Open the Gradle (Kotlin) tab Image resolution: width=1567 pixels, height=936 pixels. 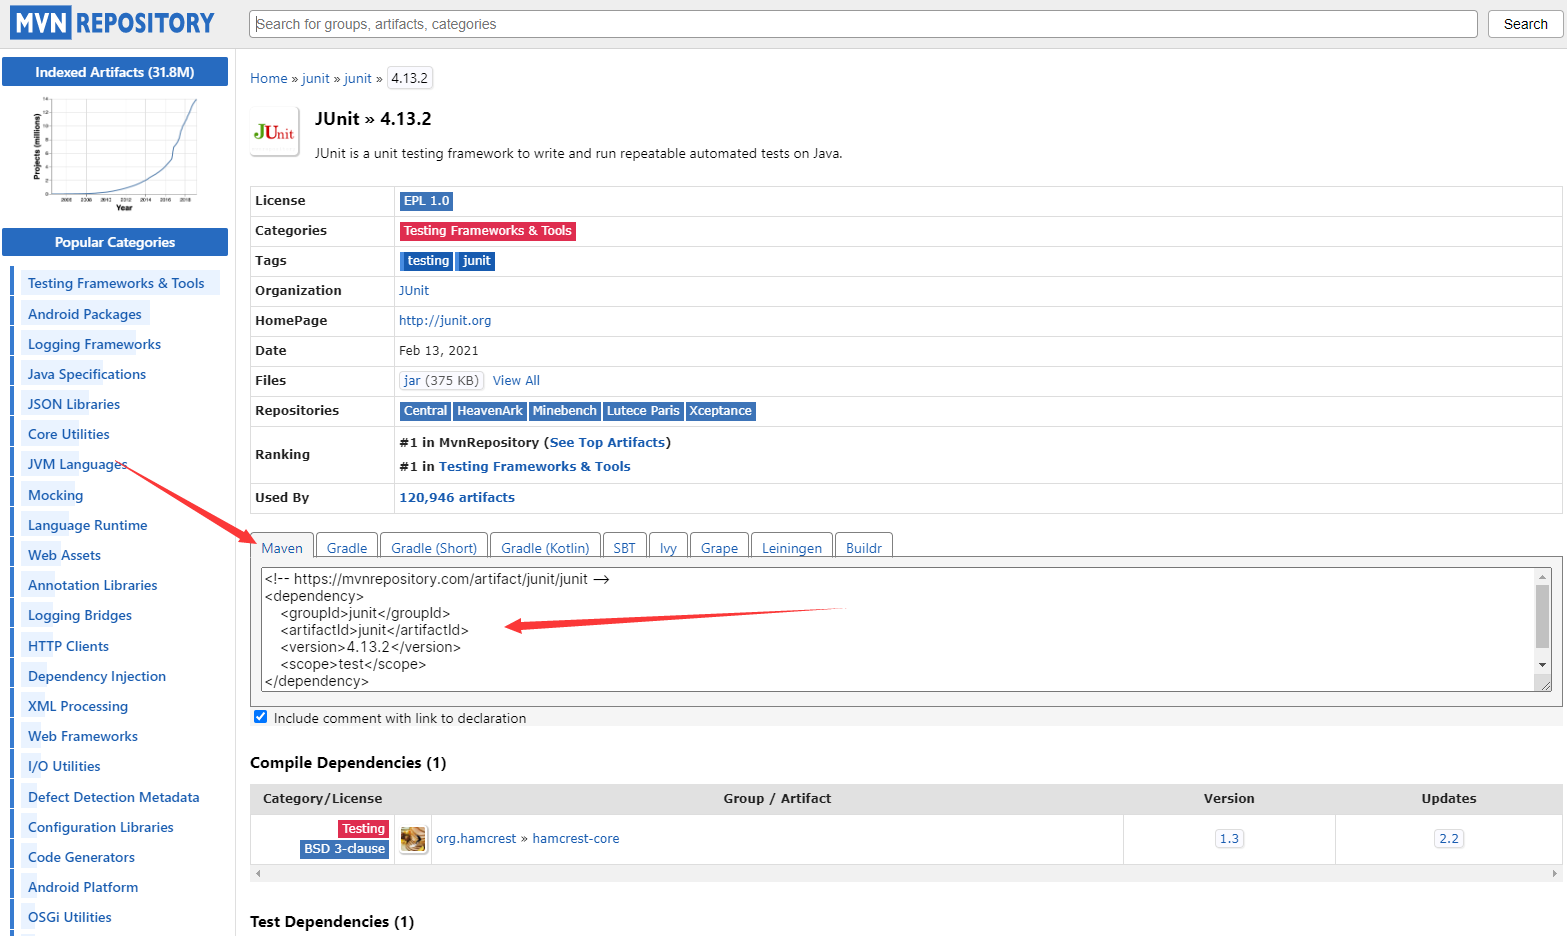coord(545,548)
